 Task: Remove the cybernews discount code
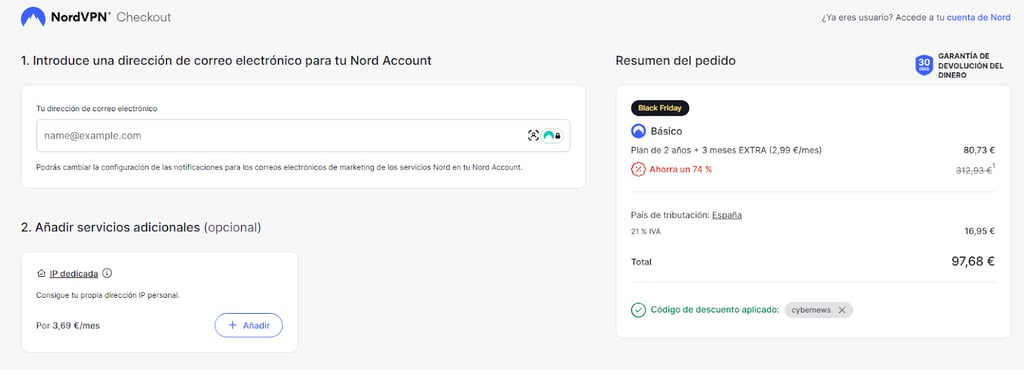(x=842, y=310)
